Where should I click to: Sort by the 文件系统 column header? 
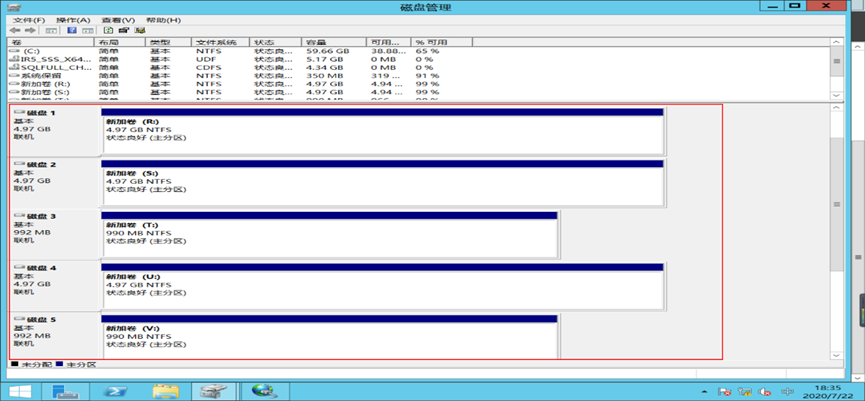point(221,42)
